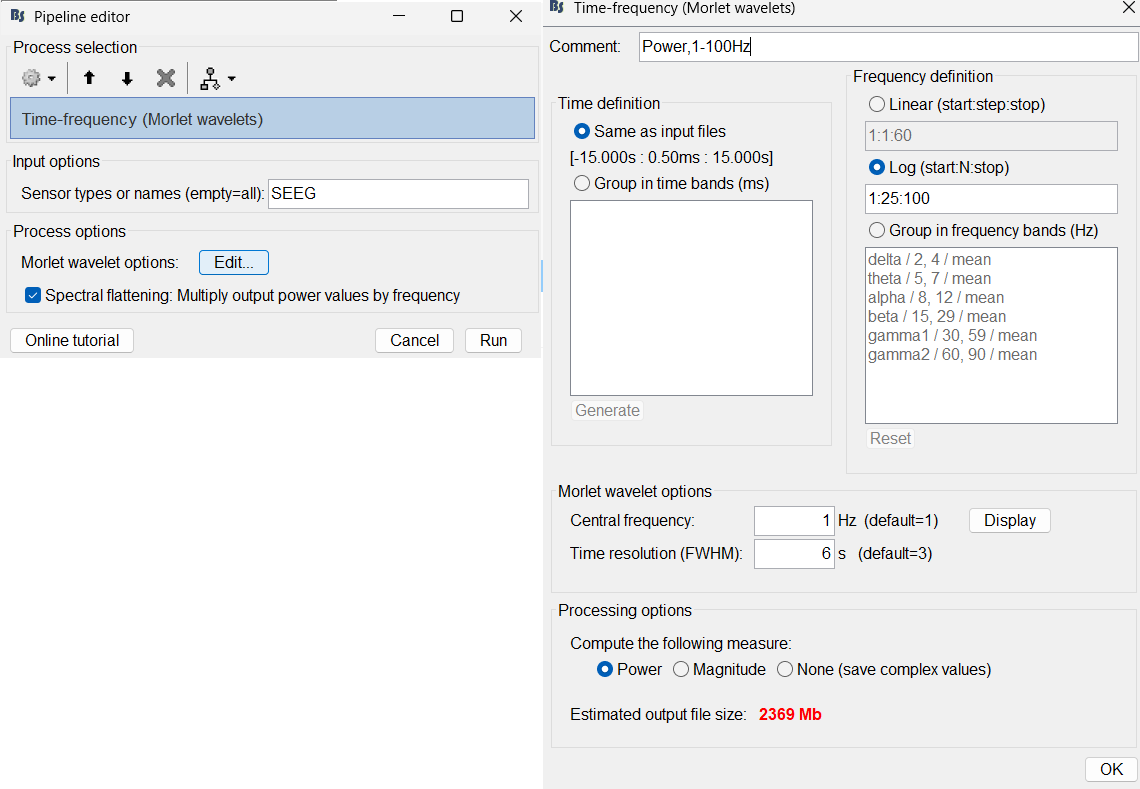Screen dimensions: 1140x789
Task: Select the Time-frequency (Morlet wavelets) process
Action: pyautogui.click(x=272, y=119)
